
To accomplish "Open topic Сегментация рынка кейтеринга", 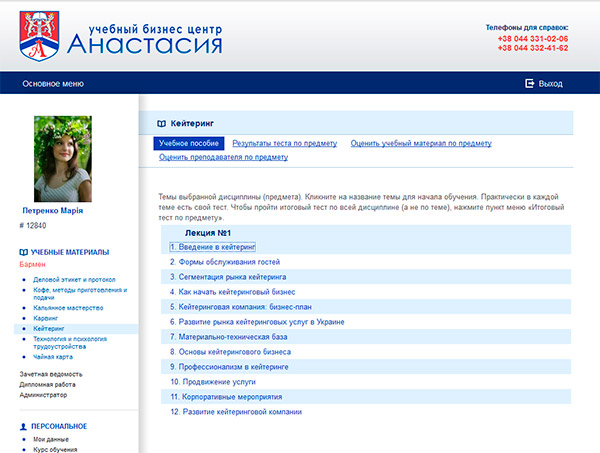I will (228, 276).
